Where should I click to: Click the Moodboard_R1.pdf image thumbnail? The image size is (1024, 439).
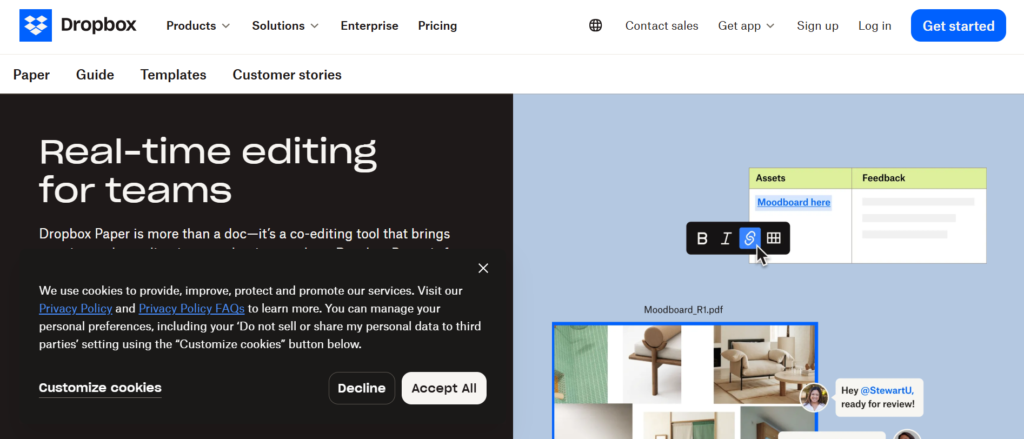[x=684, y=380]
